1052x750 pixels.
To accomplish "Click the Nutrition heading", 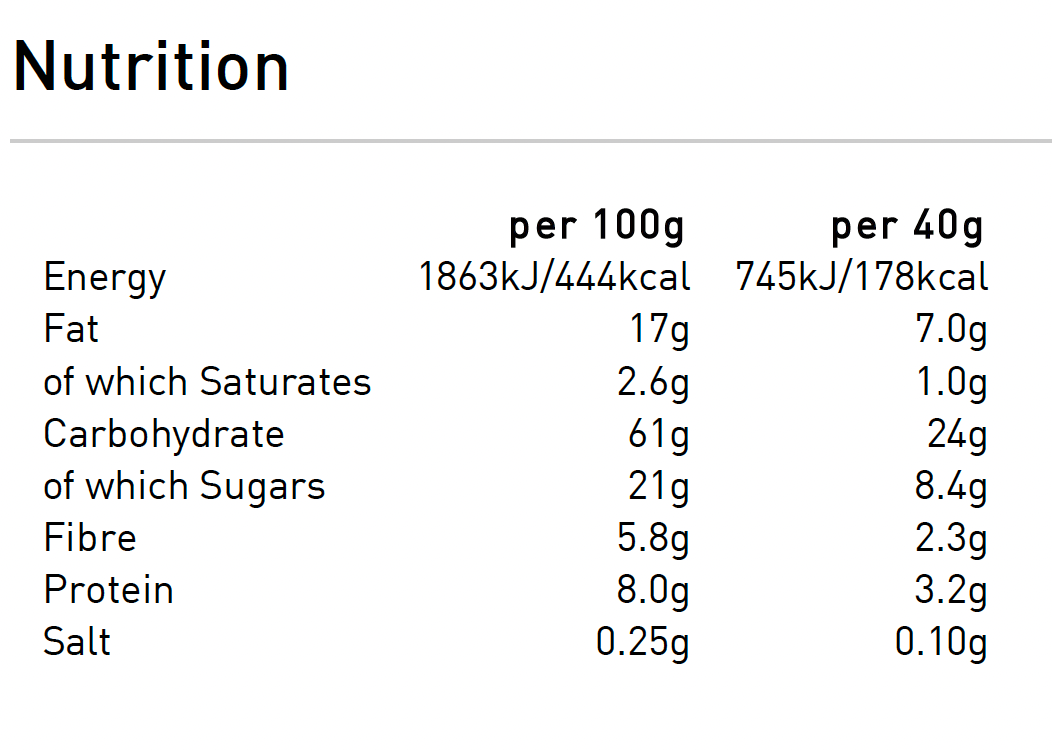I will [x=151, y=67].
